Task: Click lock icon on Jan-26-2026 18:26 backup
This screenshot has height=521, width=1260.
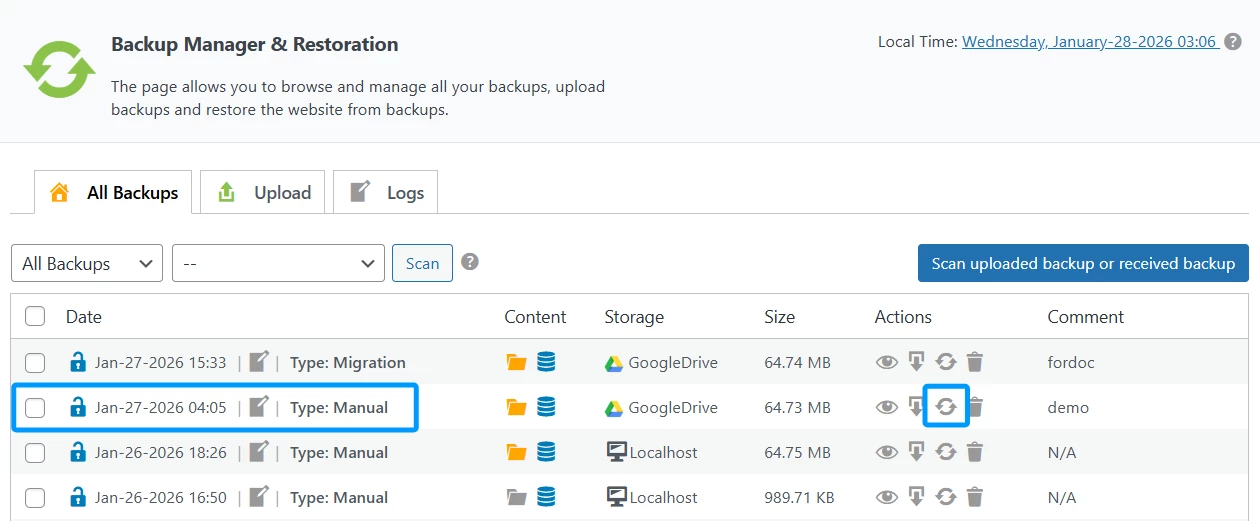Action: tap(77, 452)
